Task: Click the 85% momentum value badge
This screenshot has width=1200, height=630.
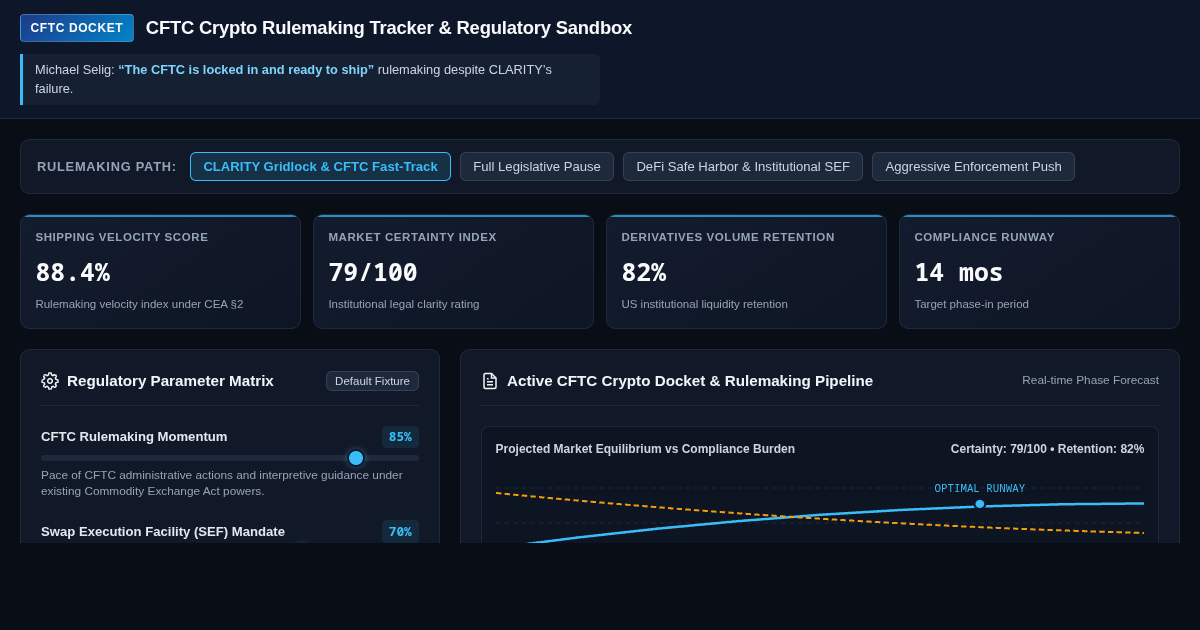Action: 400,437
